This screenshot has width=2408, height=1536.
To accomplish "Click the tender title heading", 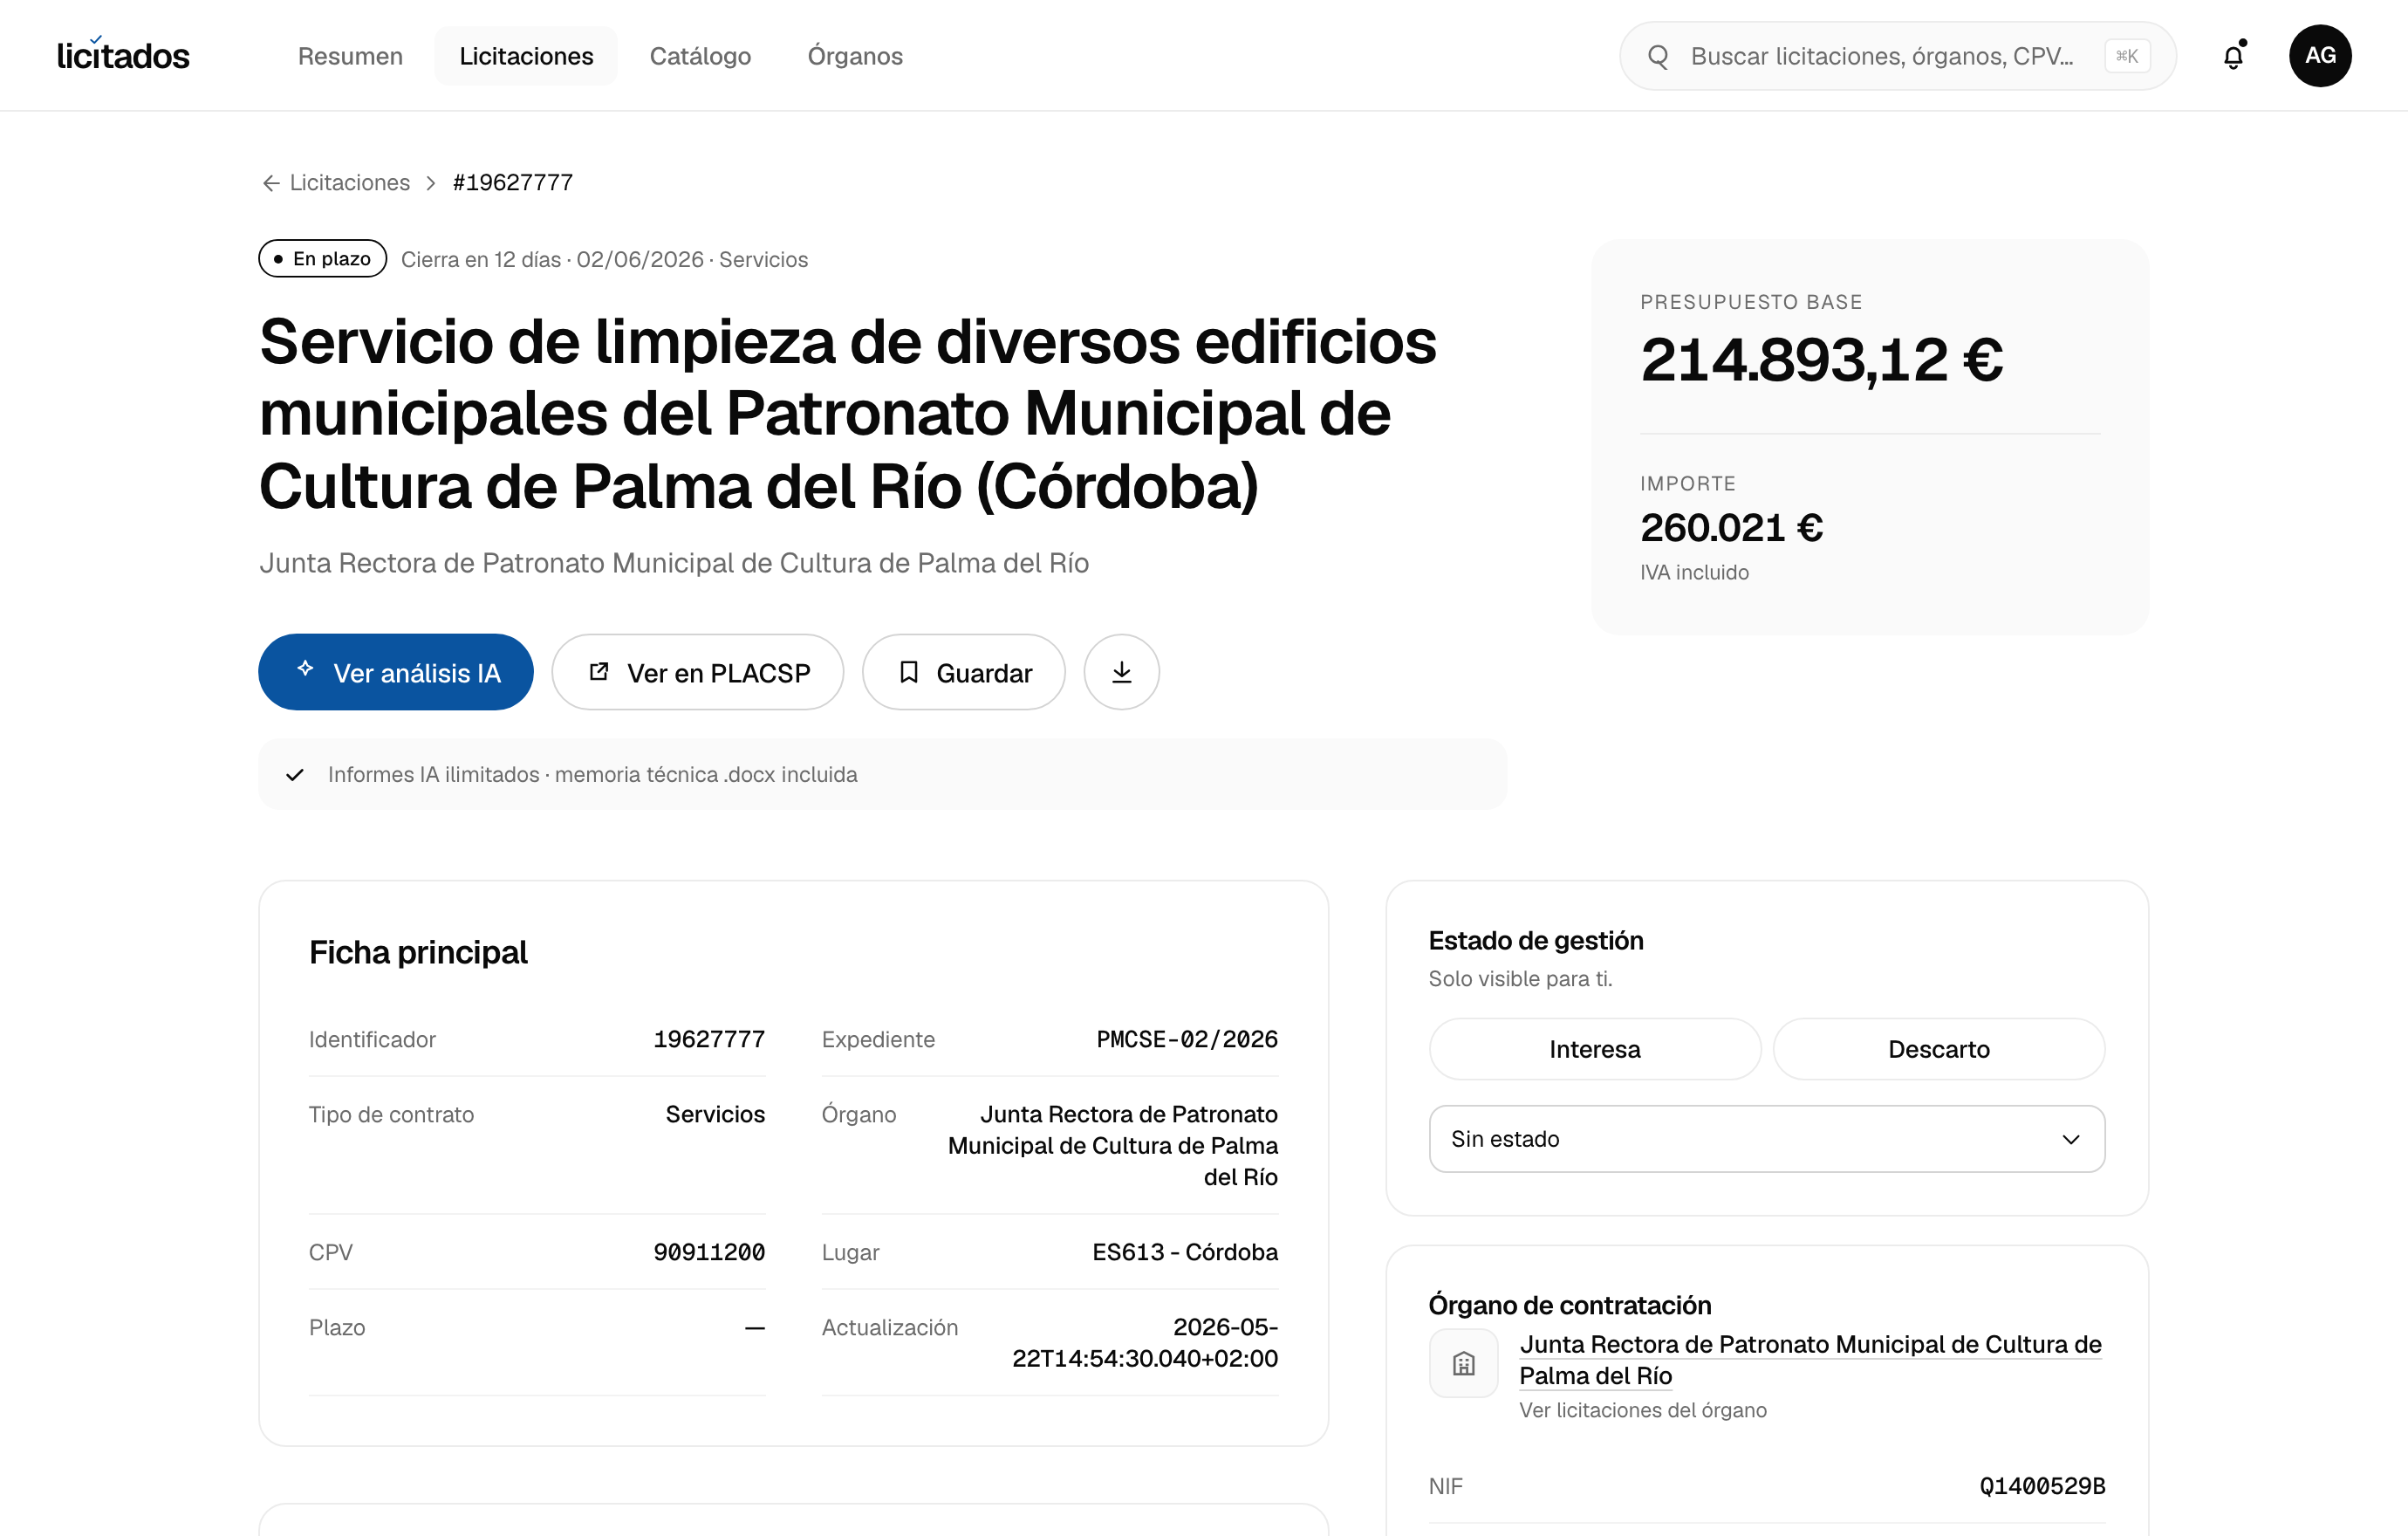I will [x=848, y=414].
